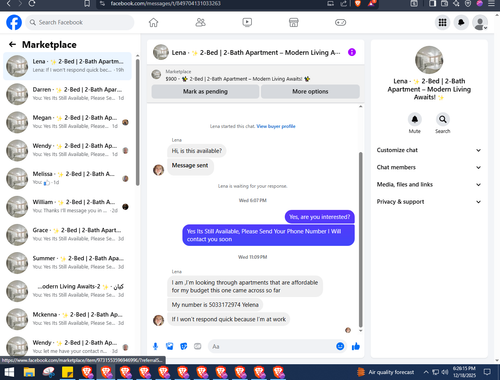The image size is (500, 380).
Task: Click the 'Hi, is this available?' message
Action: [197, 151]
